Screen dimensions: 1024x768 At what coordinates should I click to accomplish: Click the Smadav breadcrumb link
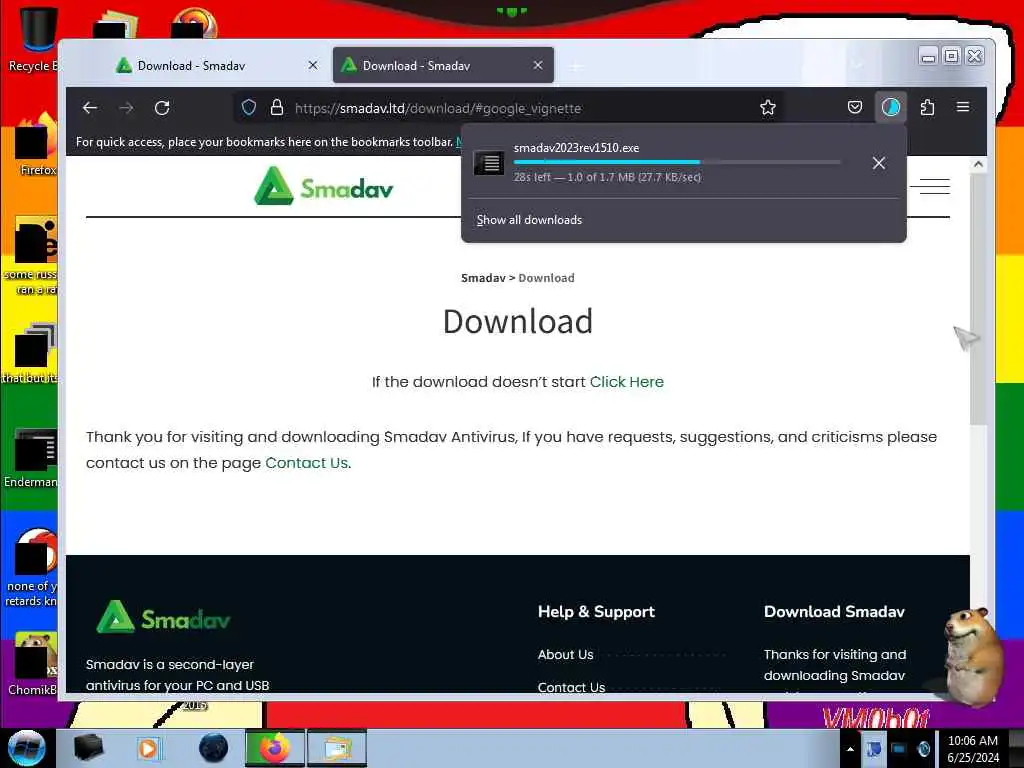483,278
